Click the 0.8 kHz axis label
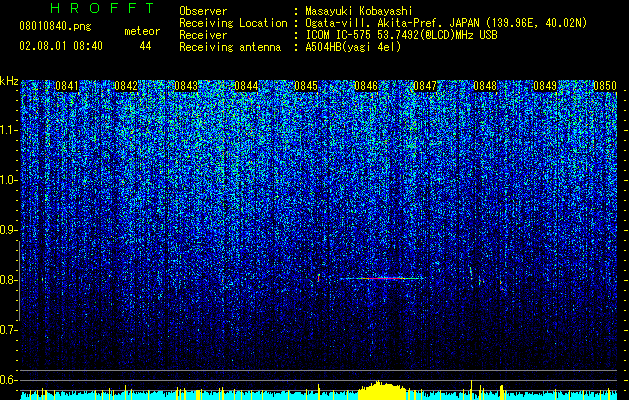 (x=8, y=280)
